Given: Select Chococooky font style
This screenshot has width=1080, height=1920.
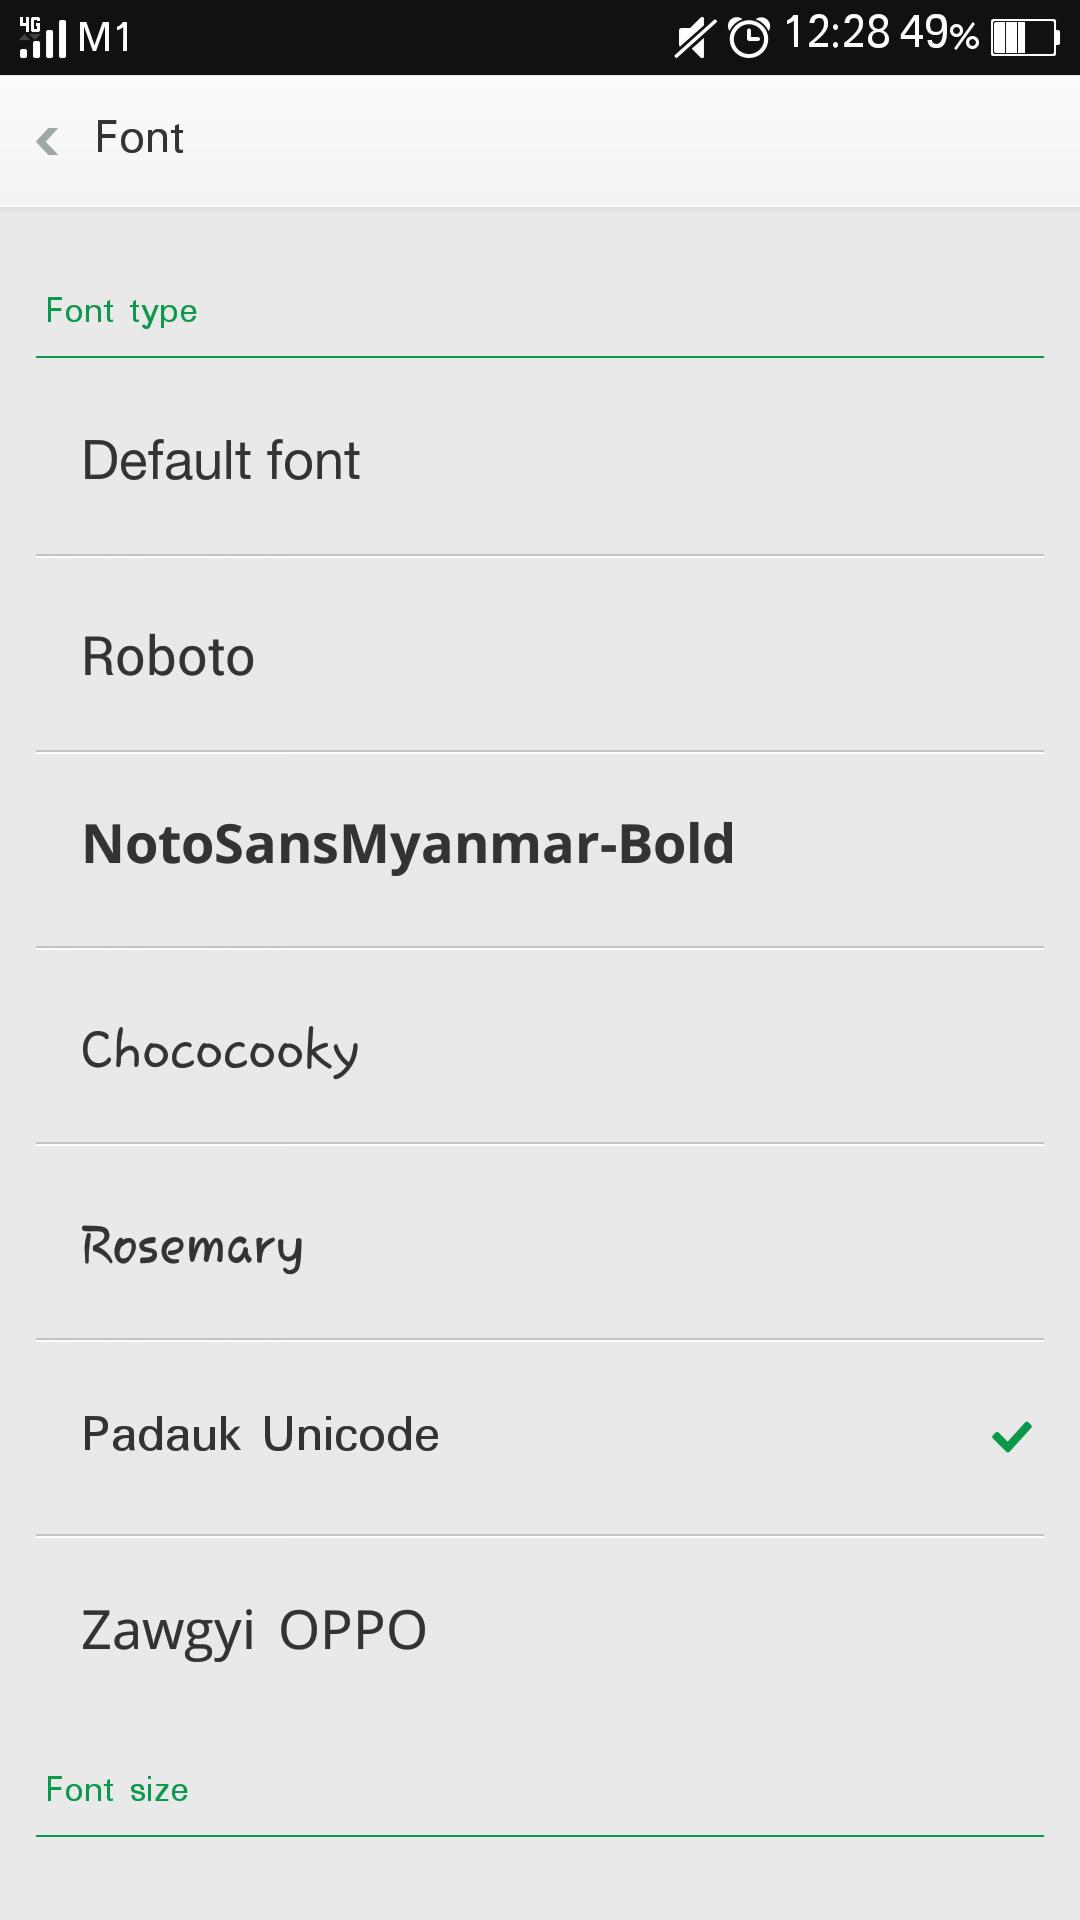Looking at the screenshot, I should click(221, 1049).
